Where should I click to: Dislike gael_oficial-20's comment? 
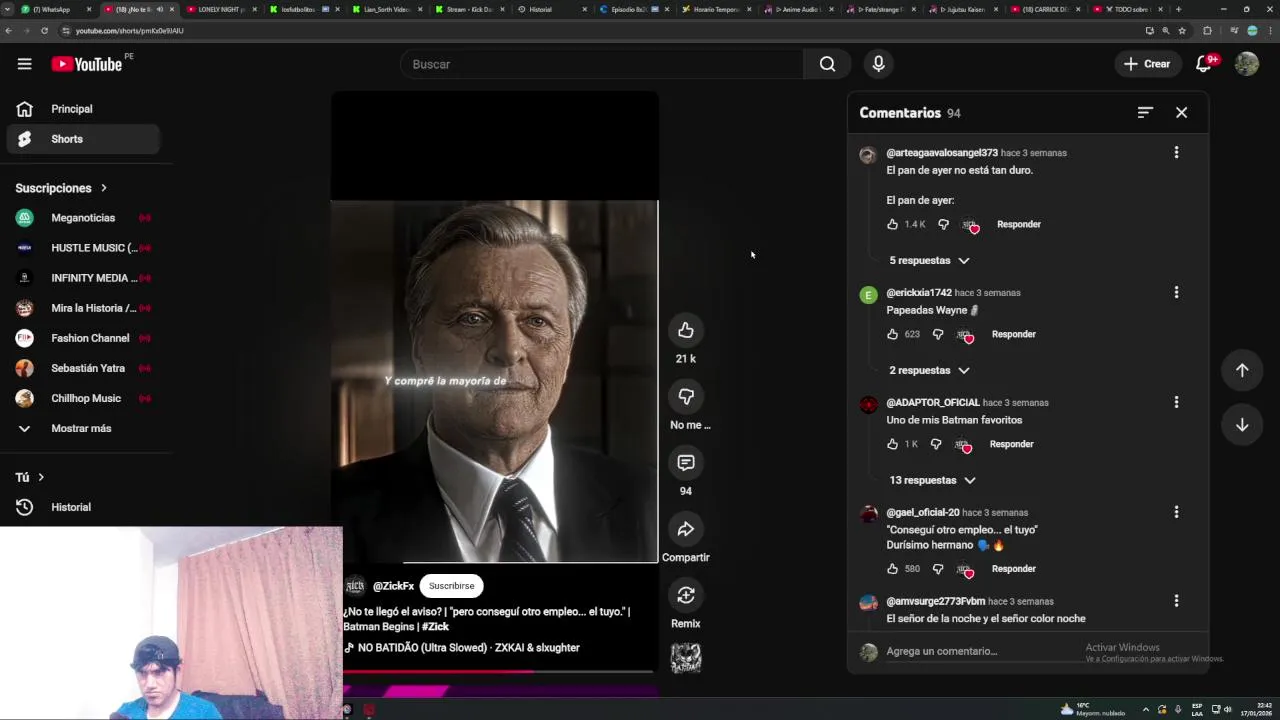tap(938, 569)
